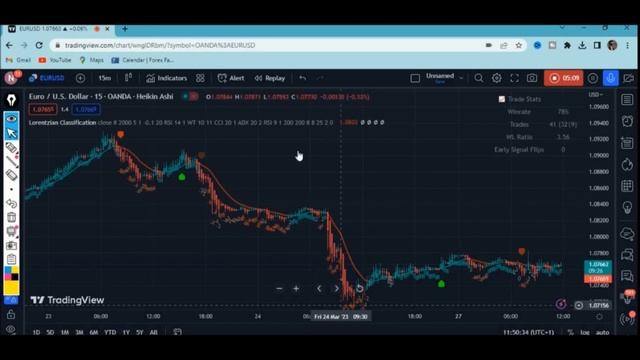Open the Calendar grid icon in right sidebar
This screenshot has height=360, width=640.
pos(627,186)
